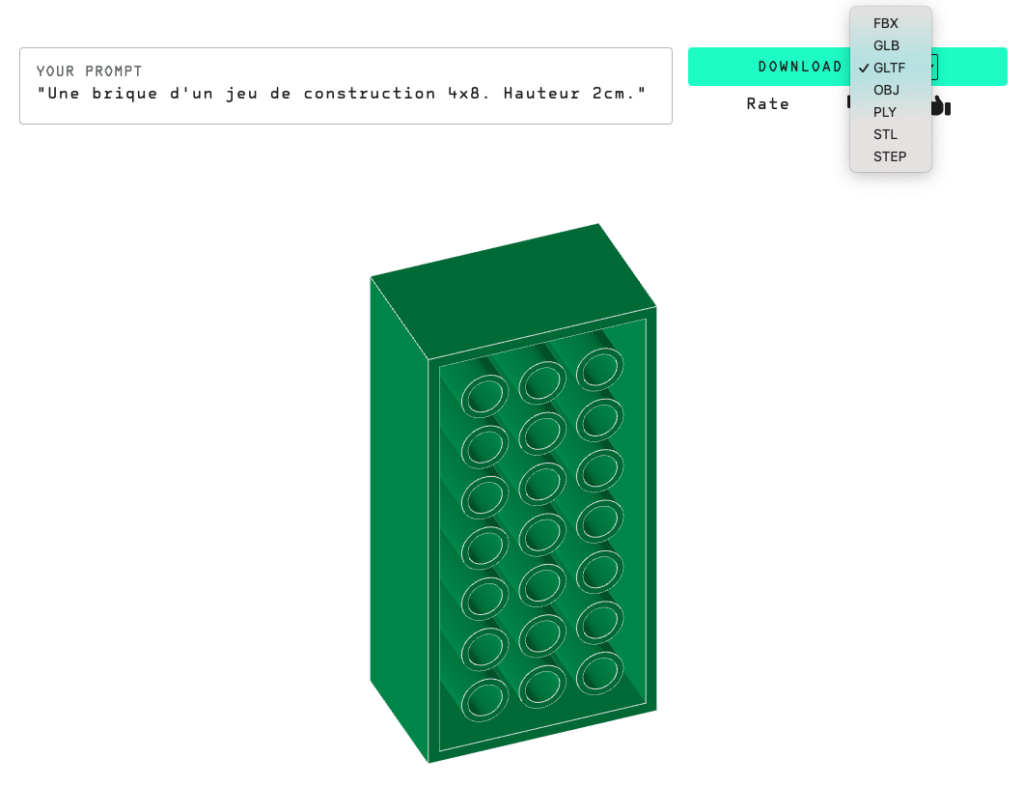Click the Rate label
This screenshot has height=786, width=1024.
[767, 104]
